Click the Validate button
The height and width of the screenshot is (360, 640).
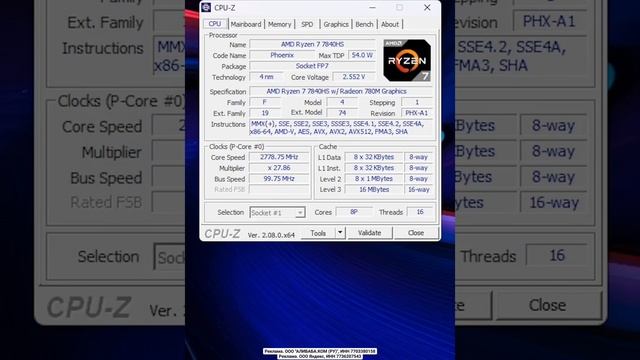(x=369, y=233)
